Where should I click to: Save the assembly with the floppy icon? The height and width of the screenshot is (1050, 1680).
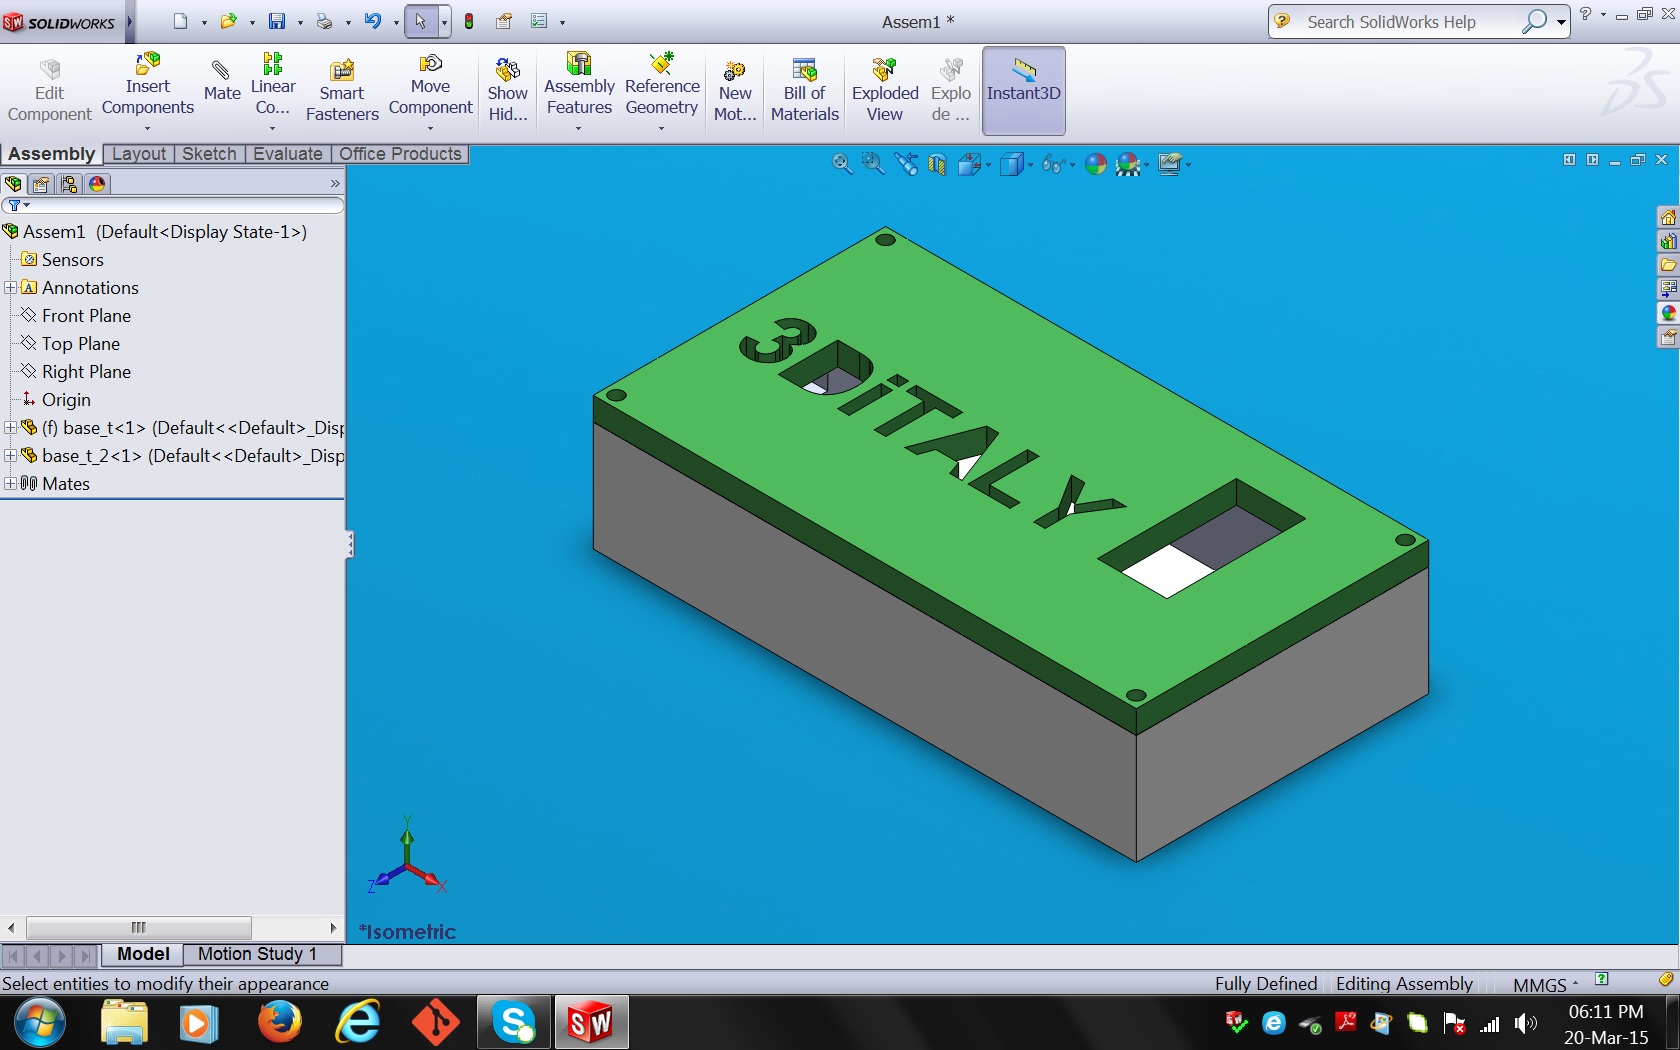[277, 21]
